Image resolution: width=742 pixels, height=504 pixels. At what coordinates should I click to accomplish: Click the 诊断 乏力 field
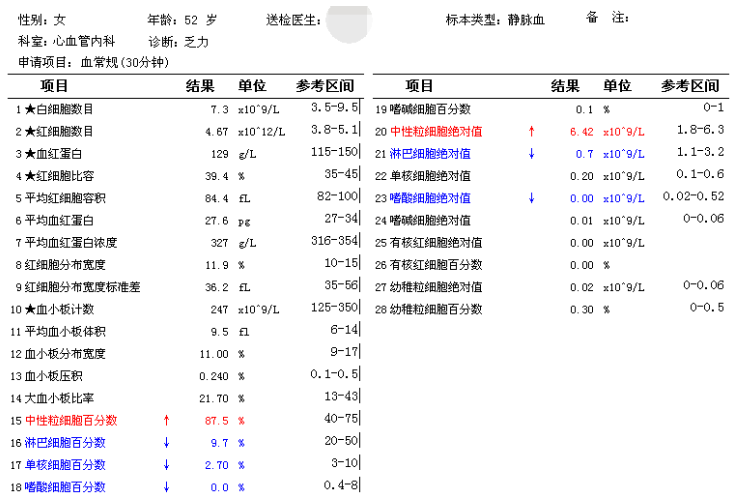point(178,42)
